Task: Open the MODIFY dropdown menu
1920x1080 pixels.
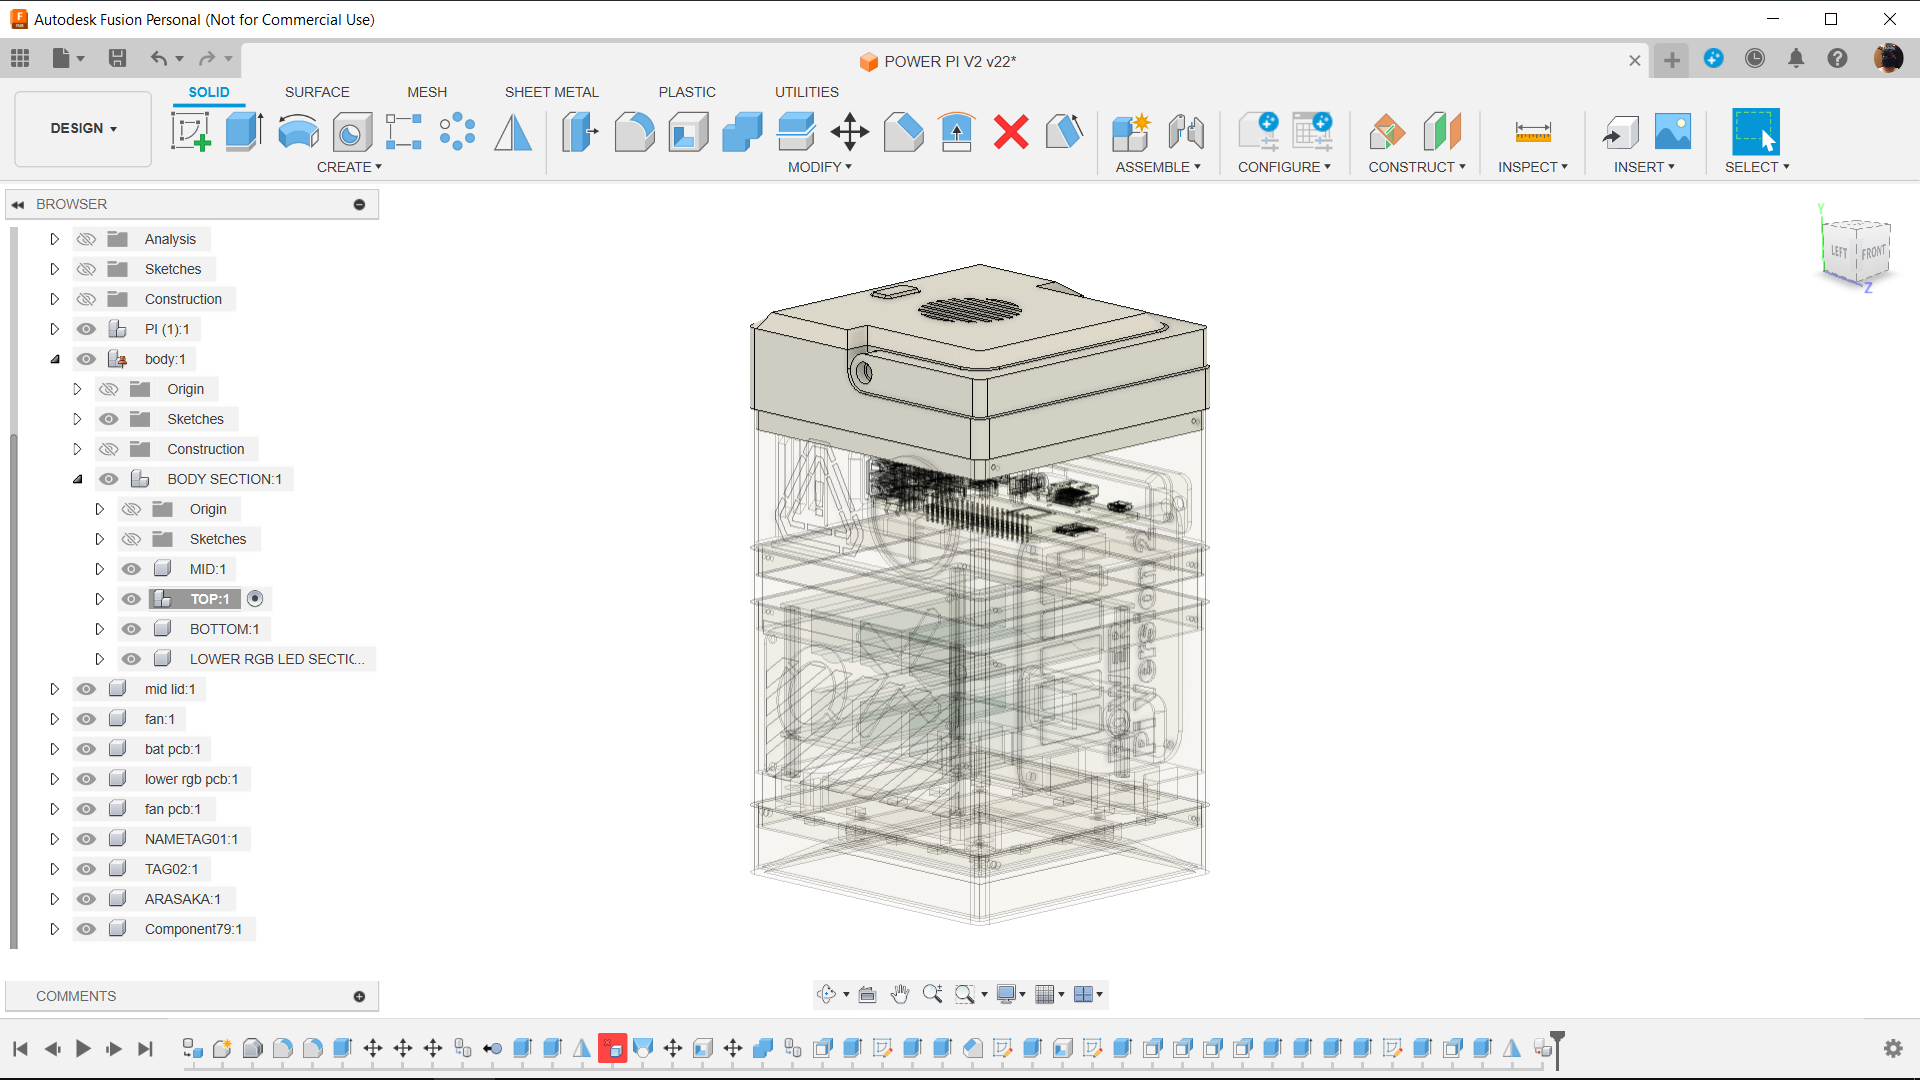Action: [x=819, y=167]
